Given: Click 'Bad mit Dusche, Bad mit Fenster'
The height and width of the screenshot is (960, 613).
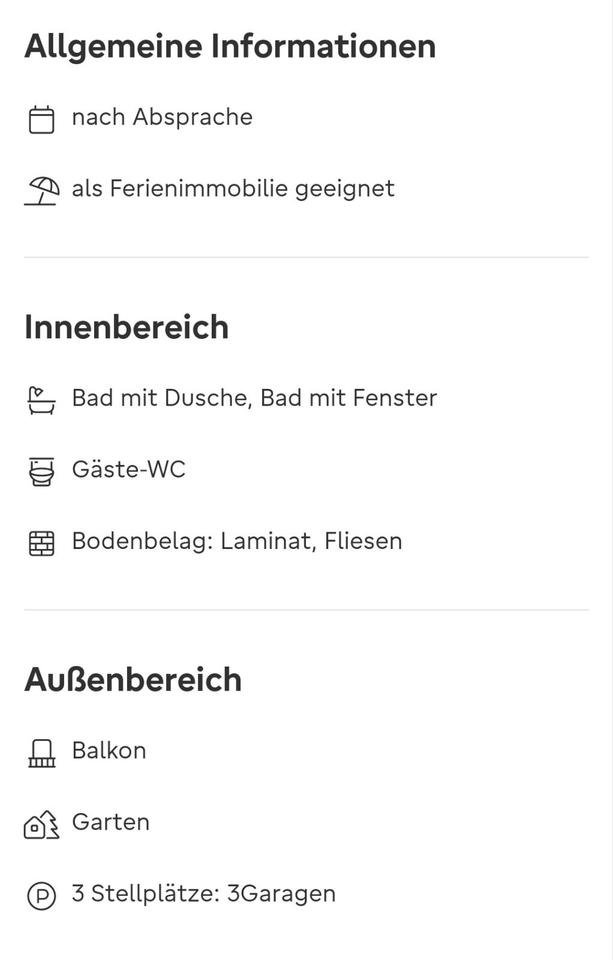Looking at the screenshot, I should (254, 399).
